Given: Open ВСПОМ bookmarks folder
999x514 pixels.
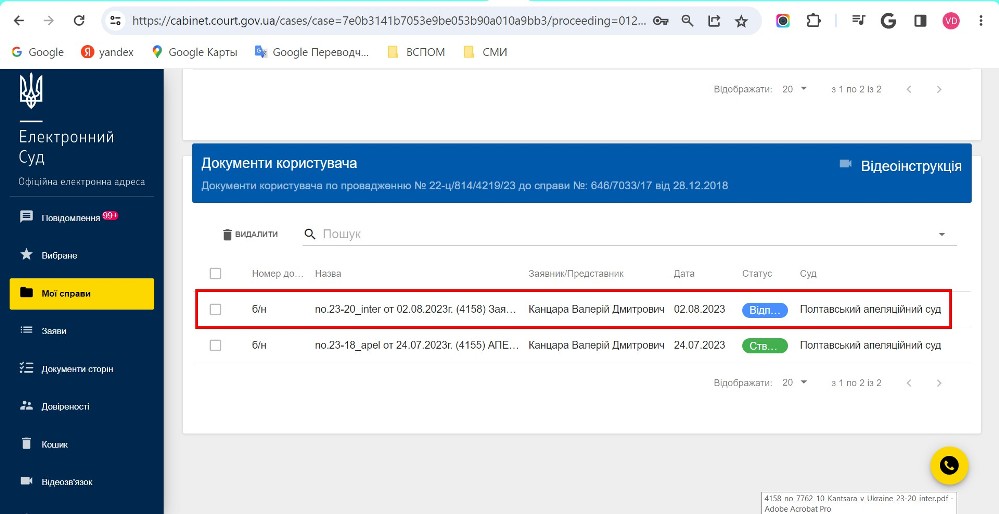Looking at the screenshot, I should [416, 52].
